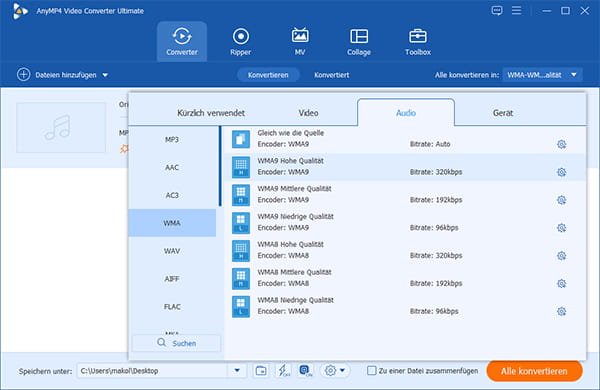Click the Suchen search field
This screenshot has height=390, width=600.
point(176,343)
